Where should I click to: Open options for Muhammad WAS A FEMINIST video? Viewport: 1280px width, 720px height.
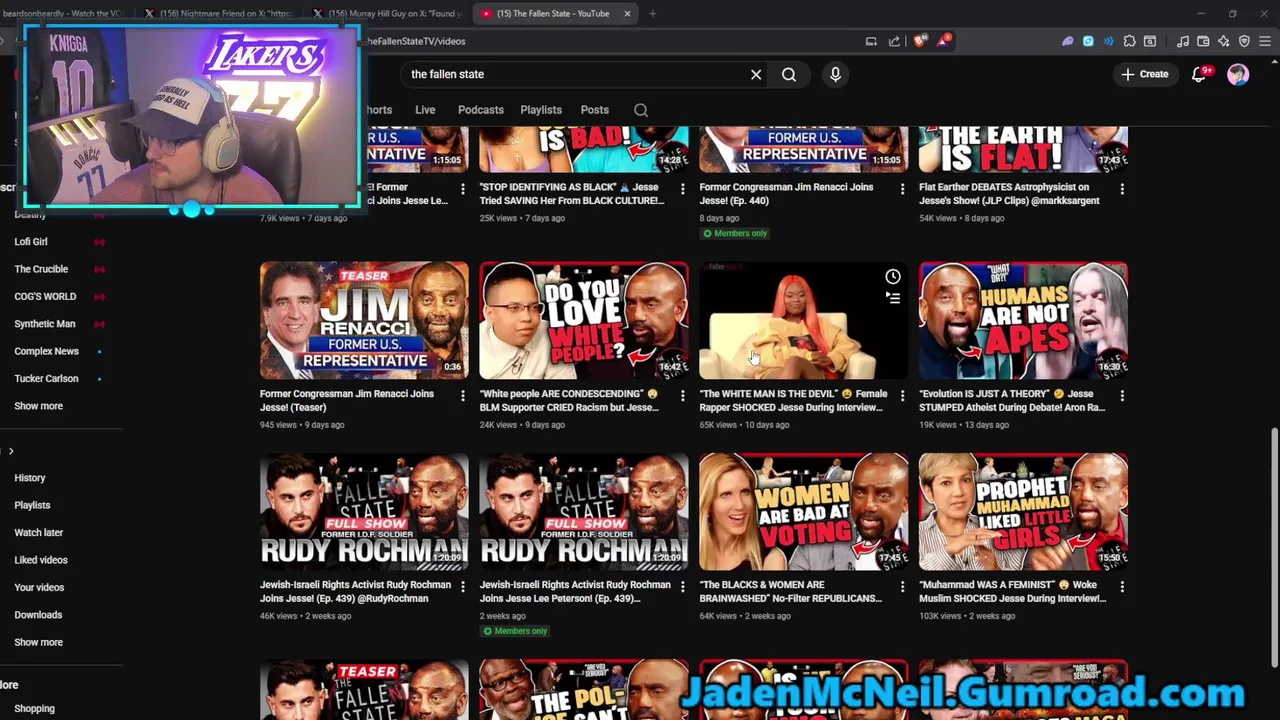(1122, 587)
